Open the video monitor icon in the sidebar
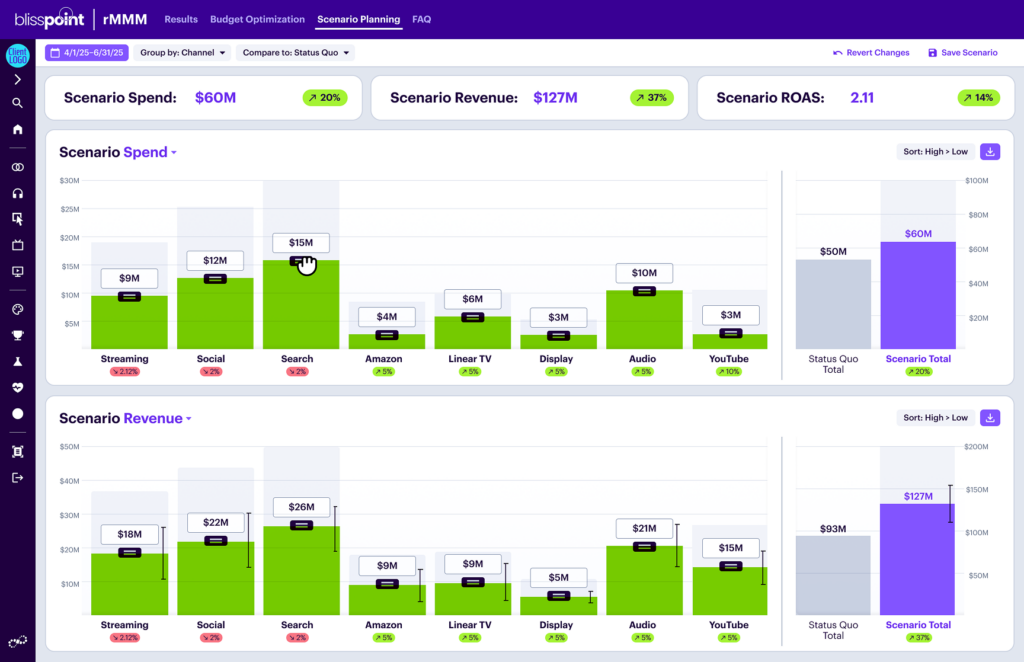This screenshot has height=662, width=1024. pos(18,272)
